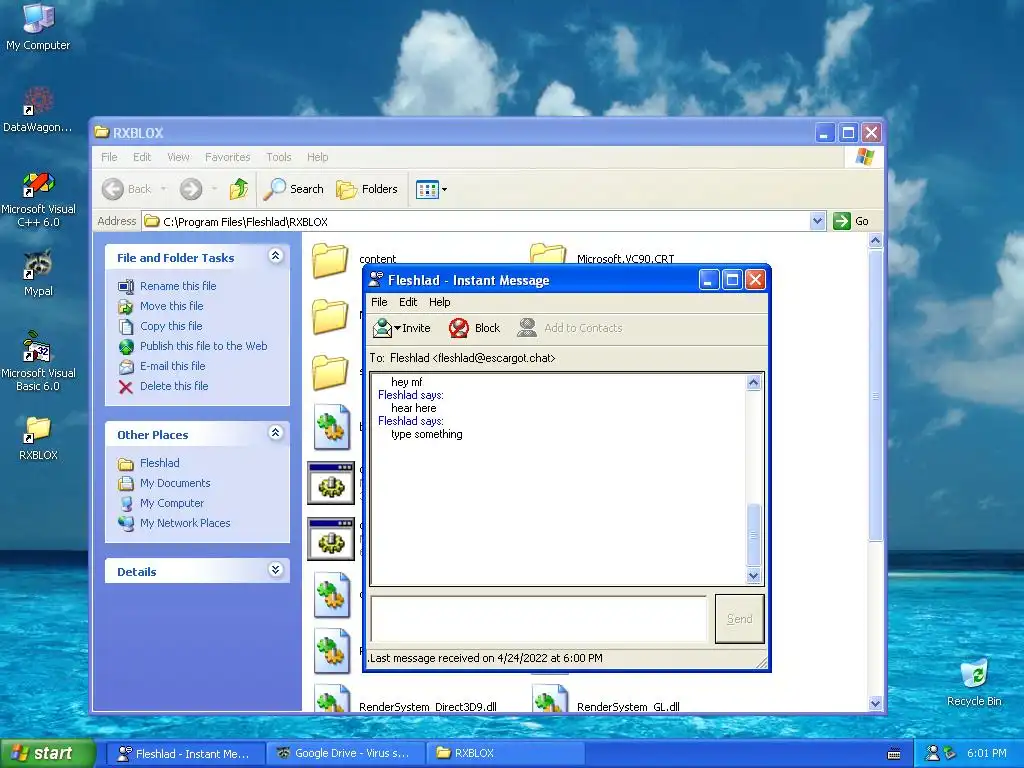Switch to Fleshlad Instant Message taskbar button
The image size is (1024, 768).
click(x=184, y=754)
